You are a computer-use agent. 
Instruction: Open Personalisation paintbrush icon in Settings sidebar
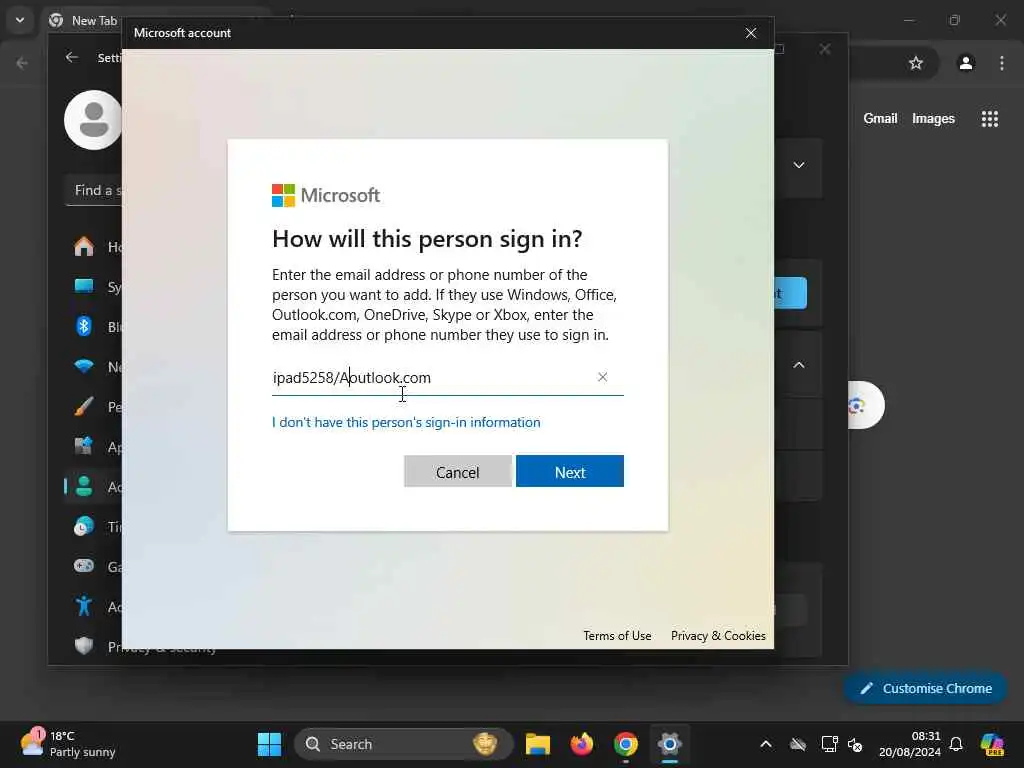coord(84,406)
